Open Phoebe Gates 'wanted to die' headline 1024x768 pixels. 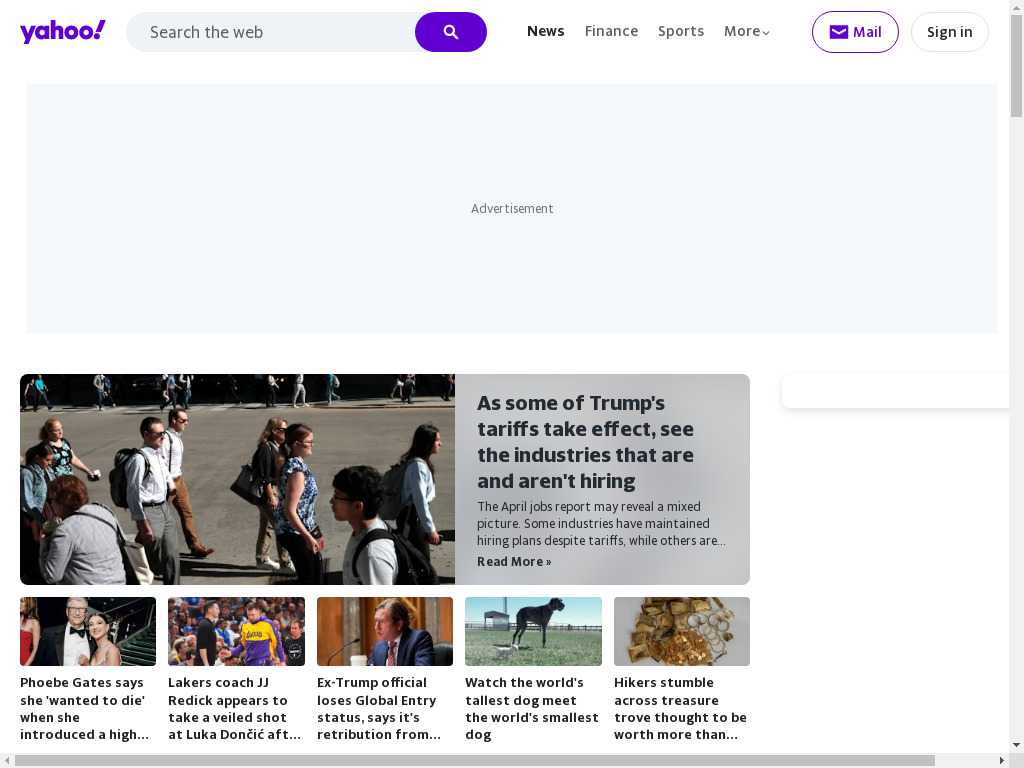click(85, 709)
